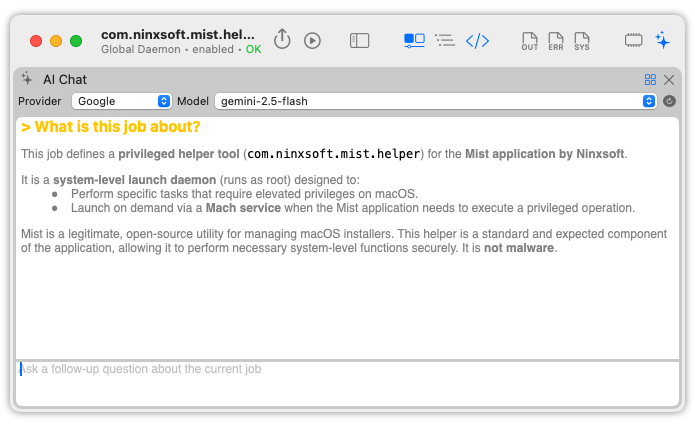The width and height of the screenshot is (695, 427).
Task: Click the memory chip resources icon
Action: [x=633, y=40]
